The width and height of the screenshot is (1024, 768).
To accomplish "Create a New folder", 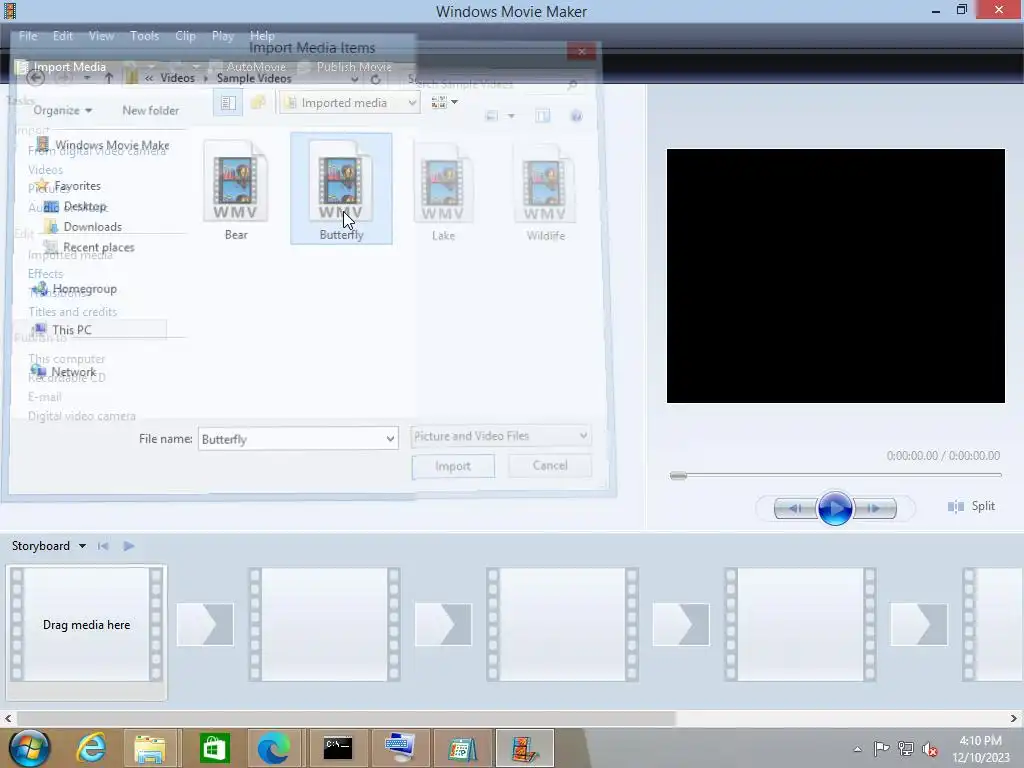I will 150,110.
